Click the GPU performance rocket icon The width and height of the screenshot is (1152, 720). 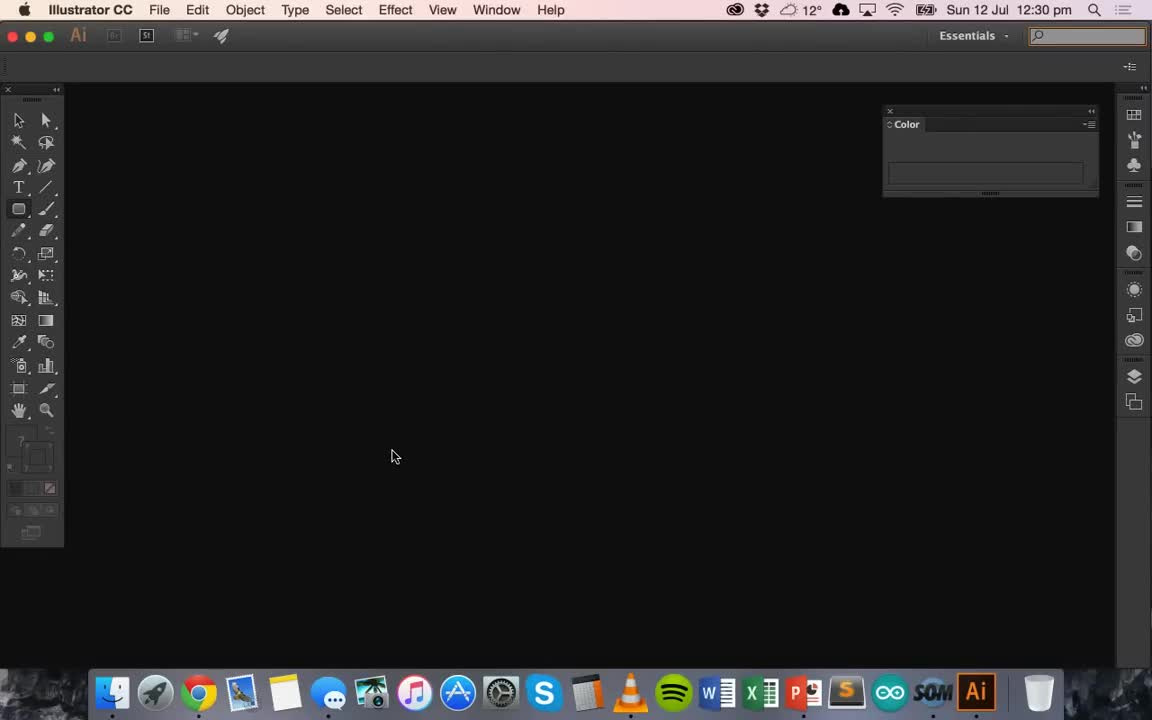221,35
